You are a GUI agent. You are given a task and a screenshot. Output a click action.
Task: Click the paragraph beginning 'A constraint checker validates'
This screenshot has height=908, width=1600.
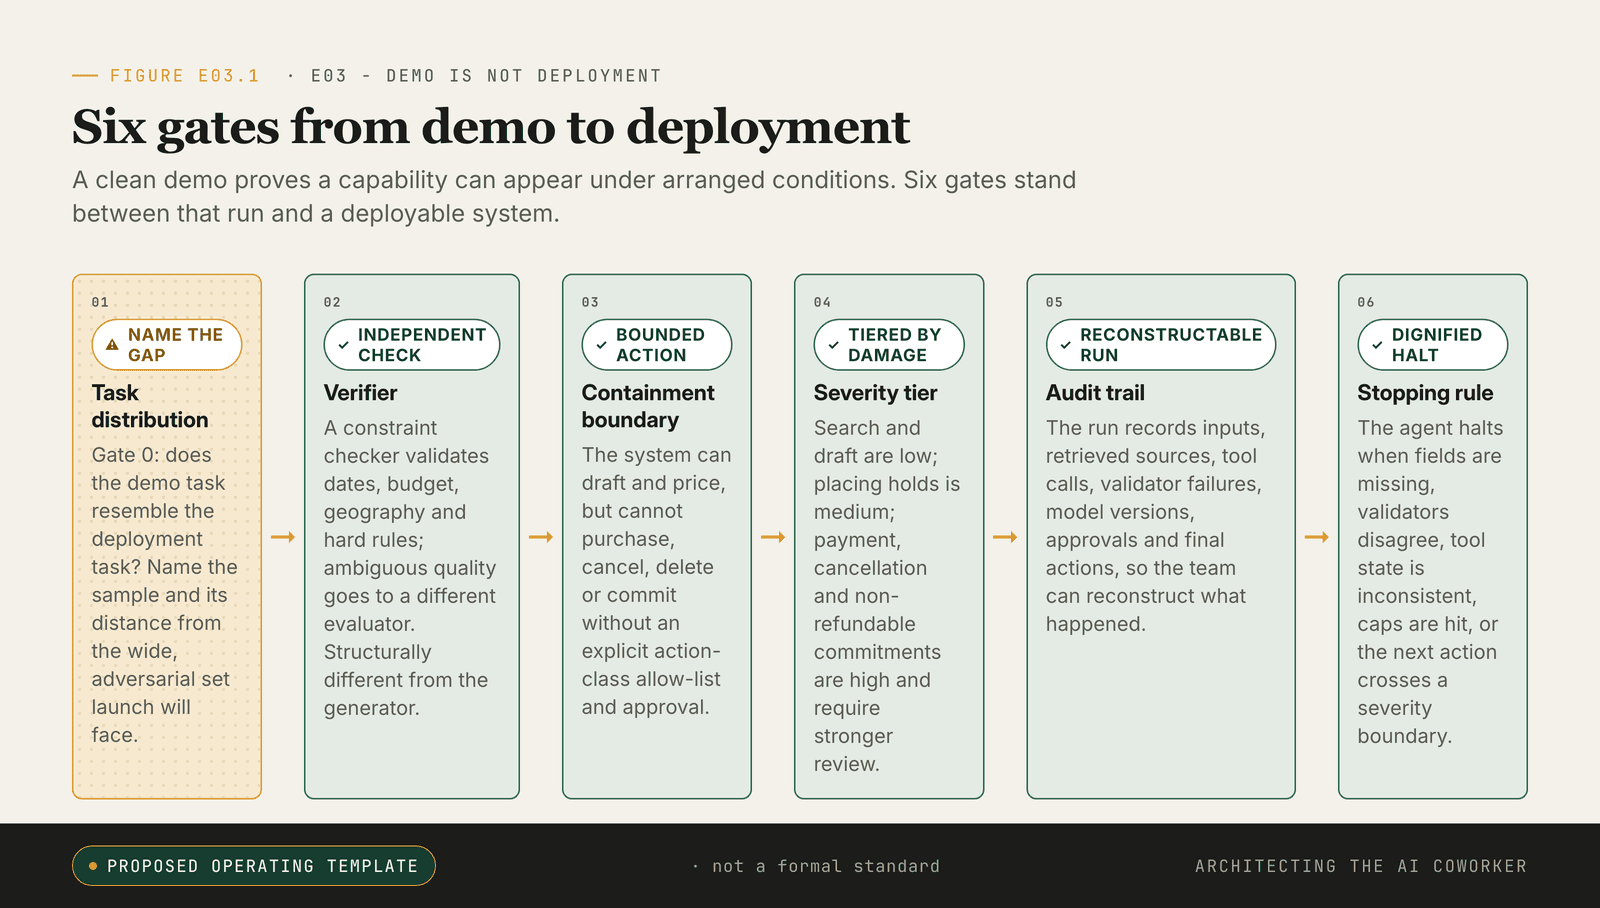click(410, 568)
